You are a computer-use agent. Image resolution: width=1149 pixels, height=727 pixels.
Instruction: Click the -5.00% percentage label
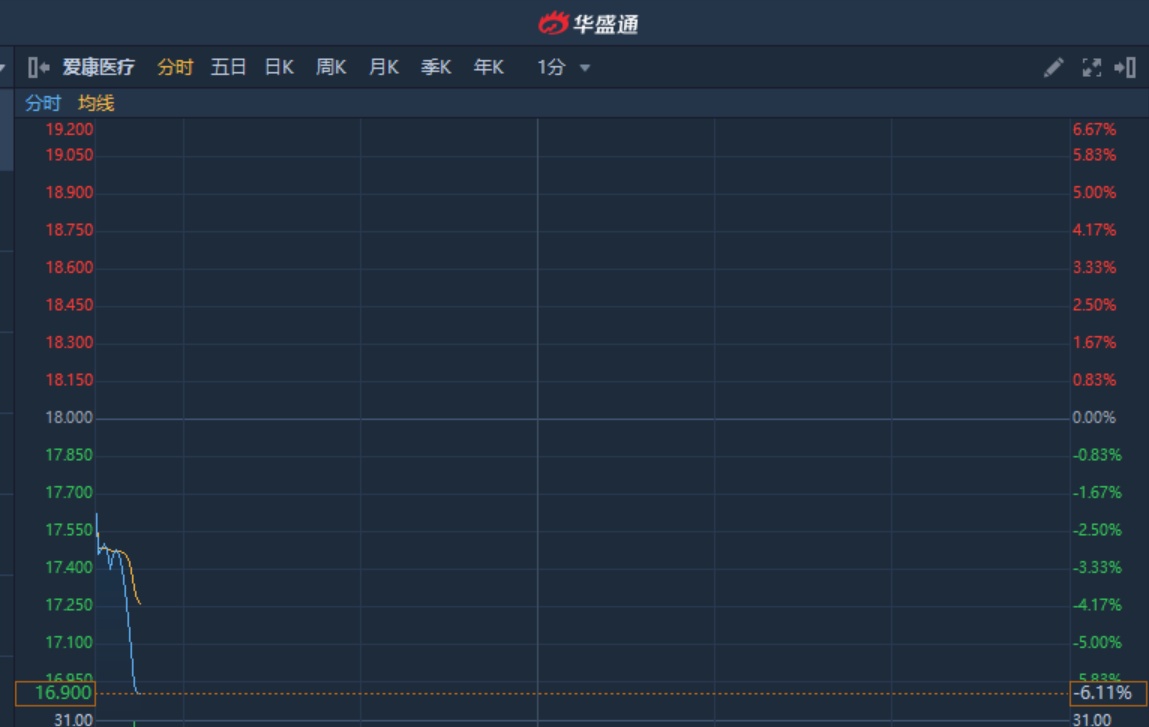pyautogui.click(x=1097, y=643)
